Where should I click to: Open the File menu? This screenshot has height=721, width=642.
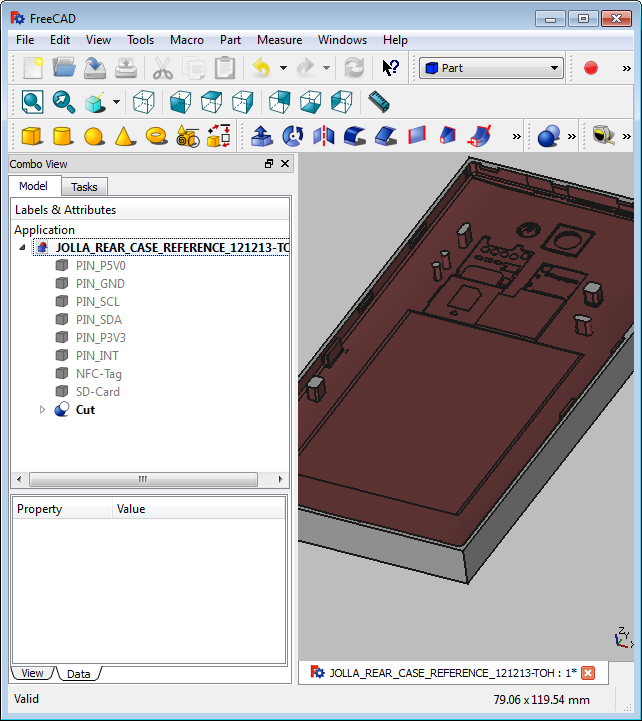(25, 40)
